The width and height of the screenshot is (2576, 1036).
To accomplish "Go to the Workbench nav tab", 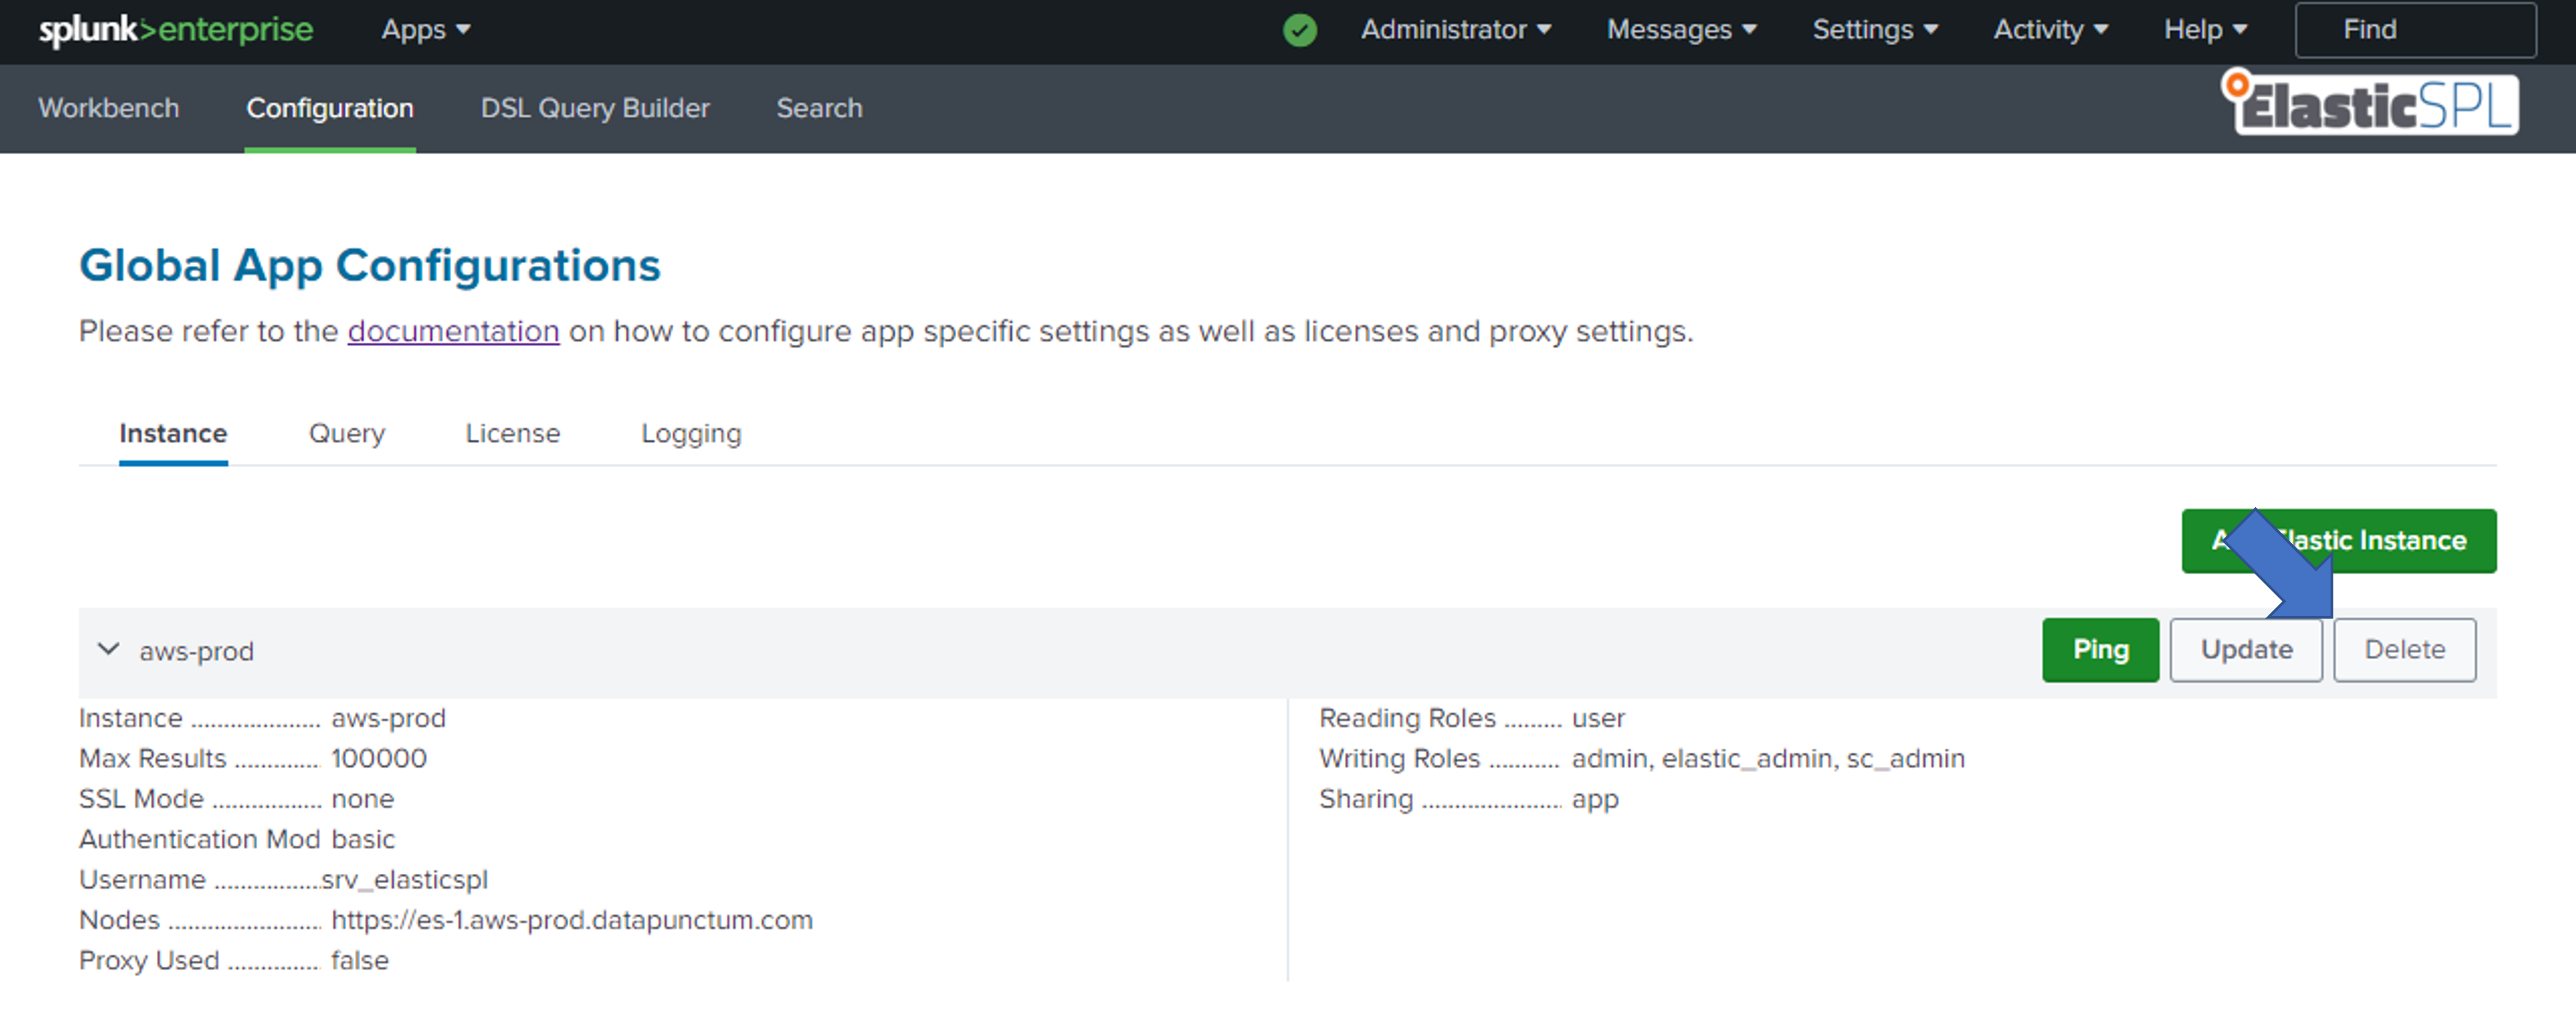I will pos(109,108).
